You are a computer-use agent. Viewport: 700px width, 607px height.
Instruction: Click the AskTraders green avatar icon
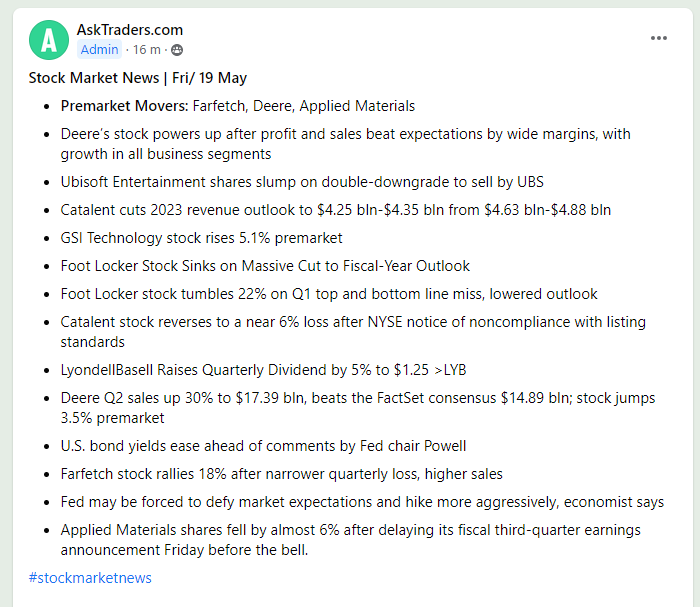[x=49, y=39]
